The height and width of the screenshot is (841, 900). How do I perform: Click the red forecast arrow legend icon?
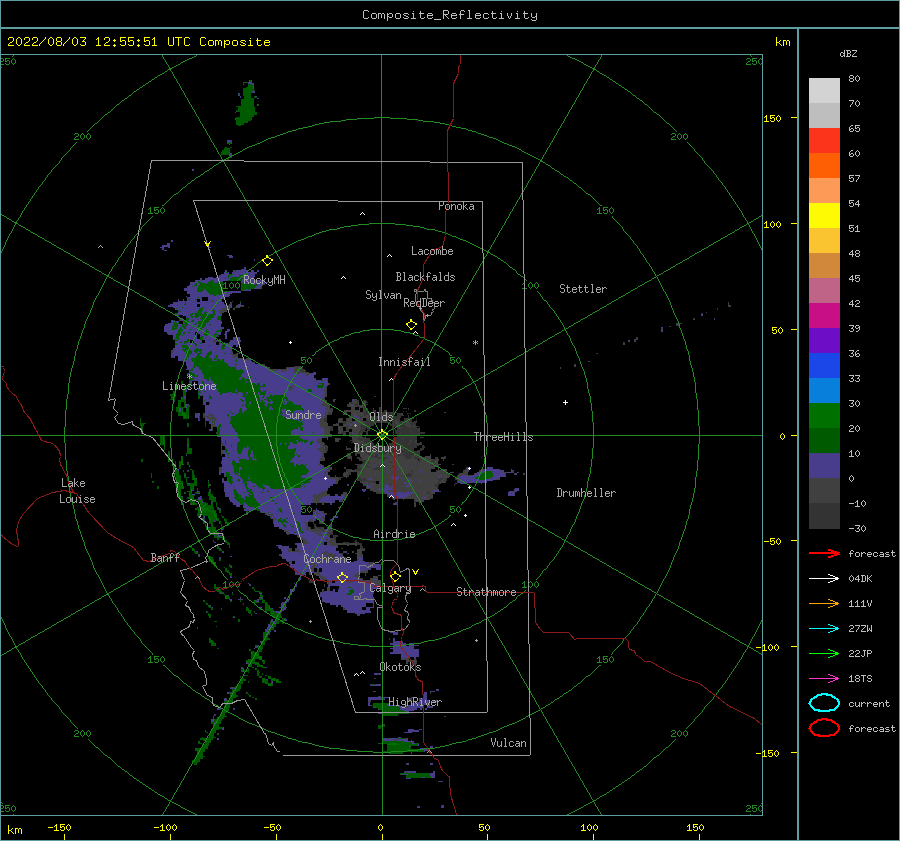pos(824,553)
